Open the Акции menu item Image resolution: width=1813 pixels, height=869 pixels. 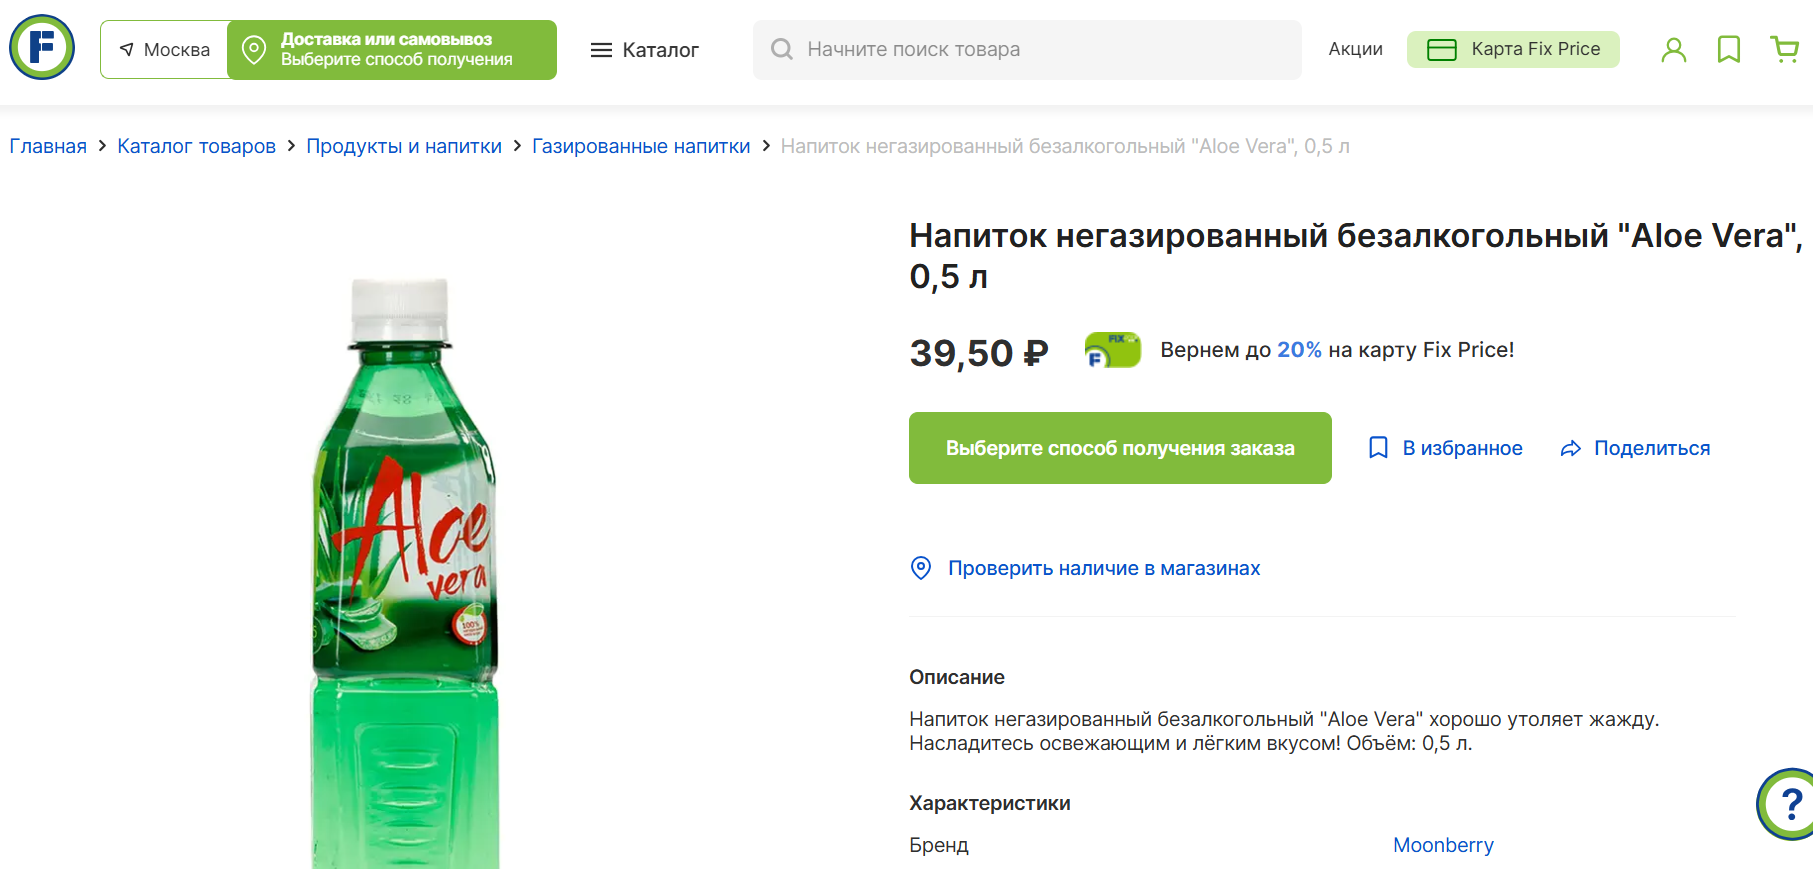tap(1355, 49)
